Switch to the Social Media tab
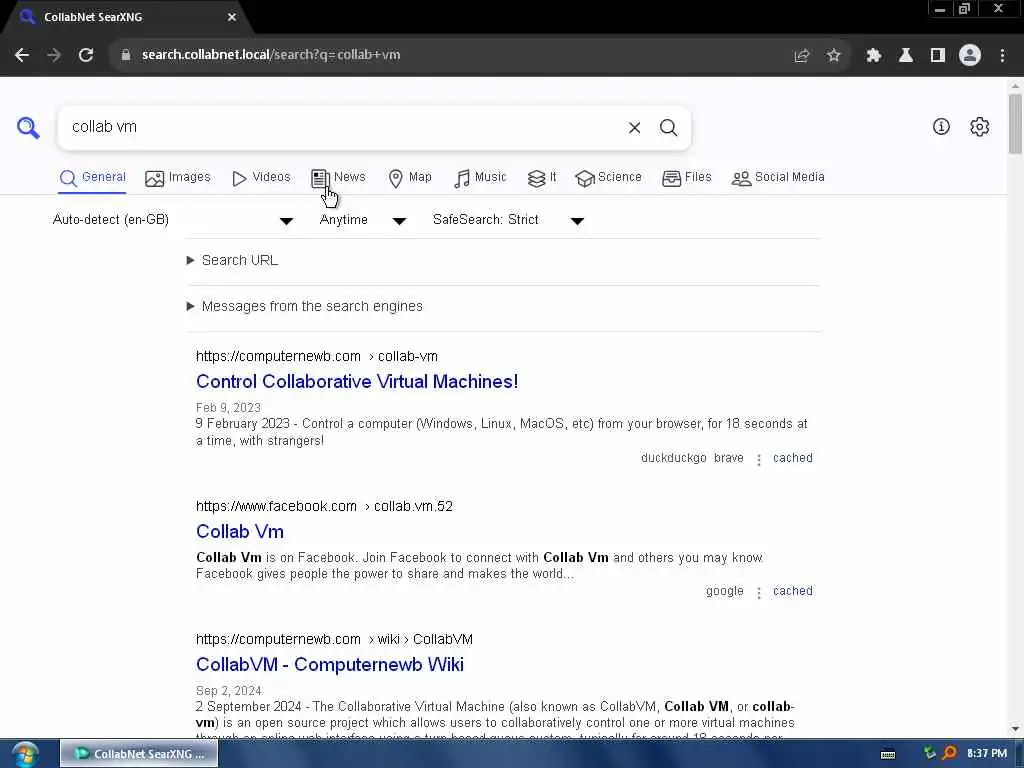Image resolution: width=1024 pixels, height=768 pixels. point(778,178)
